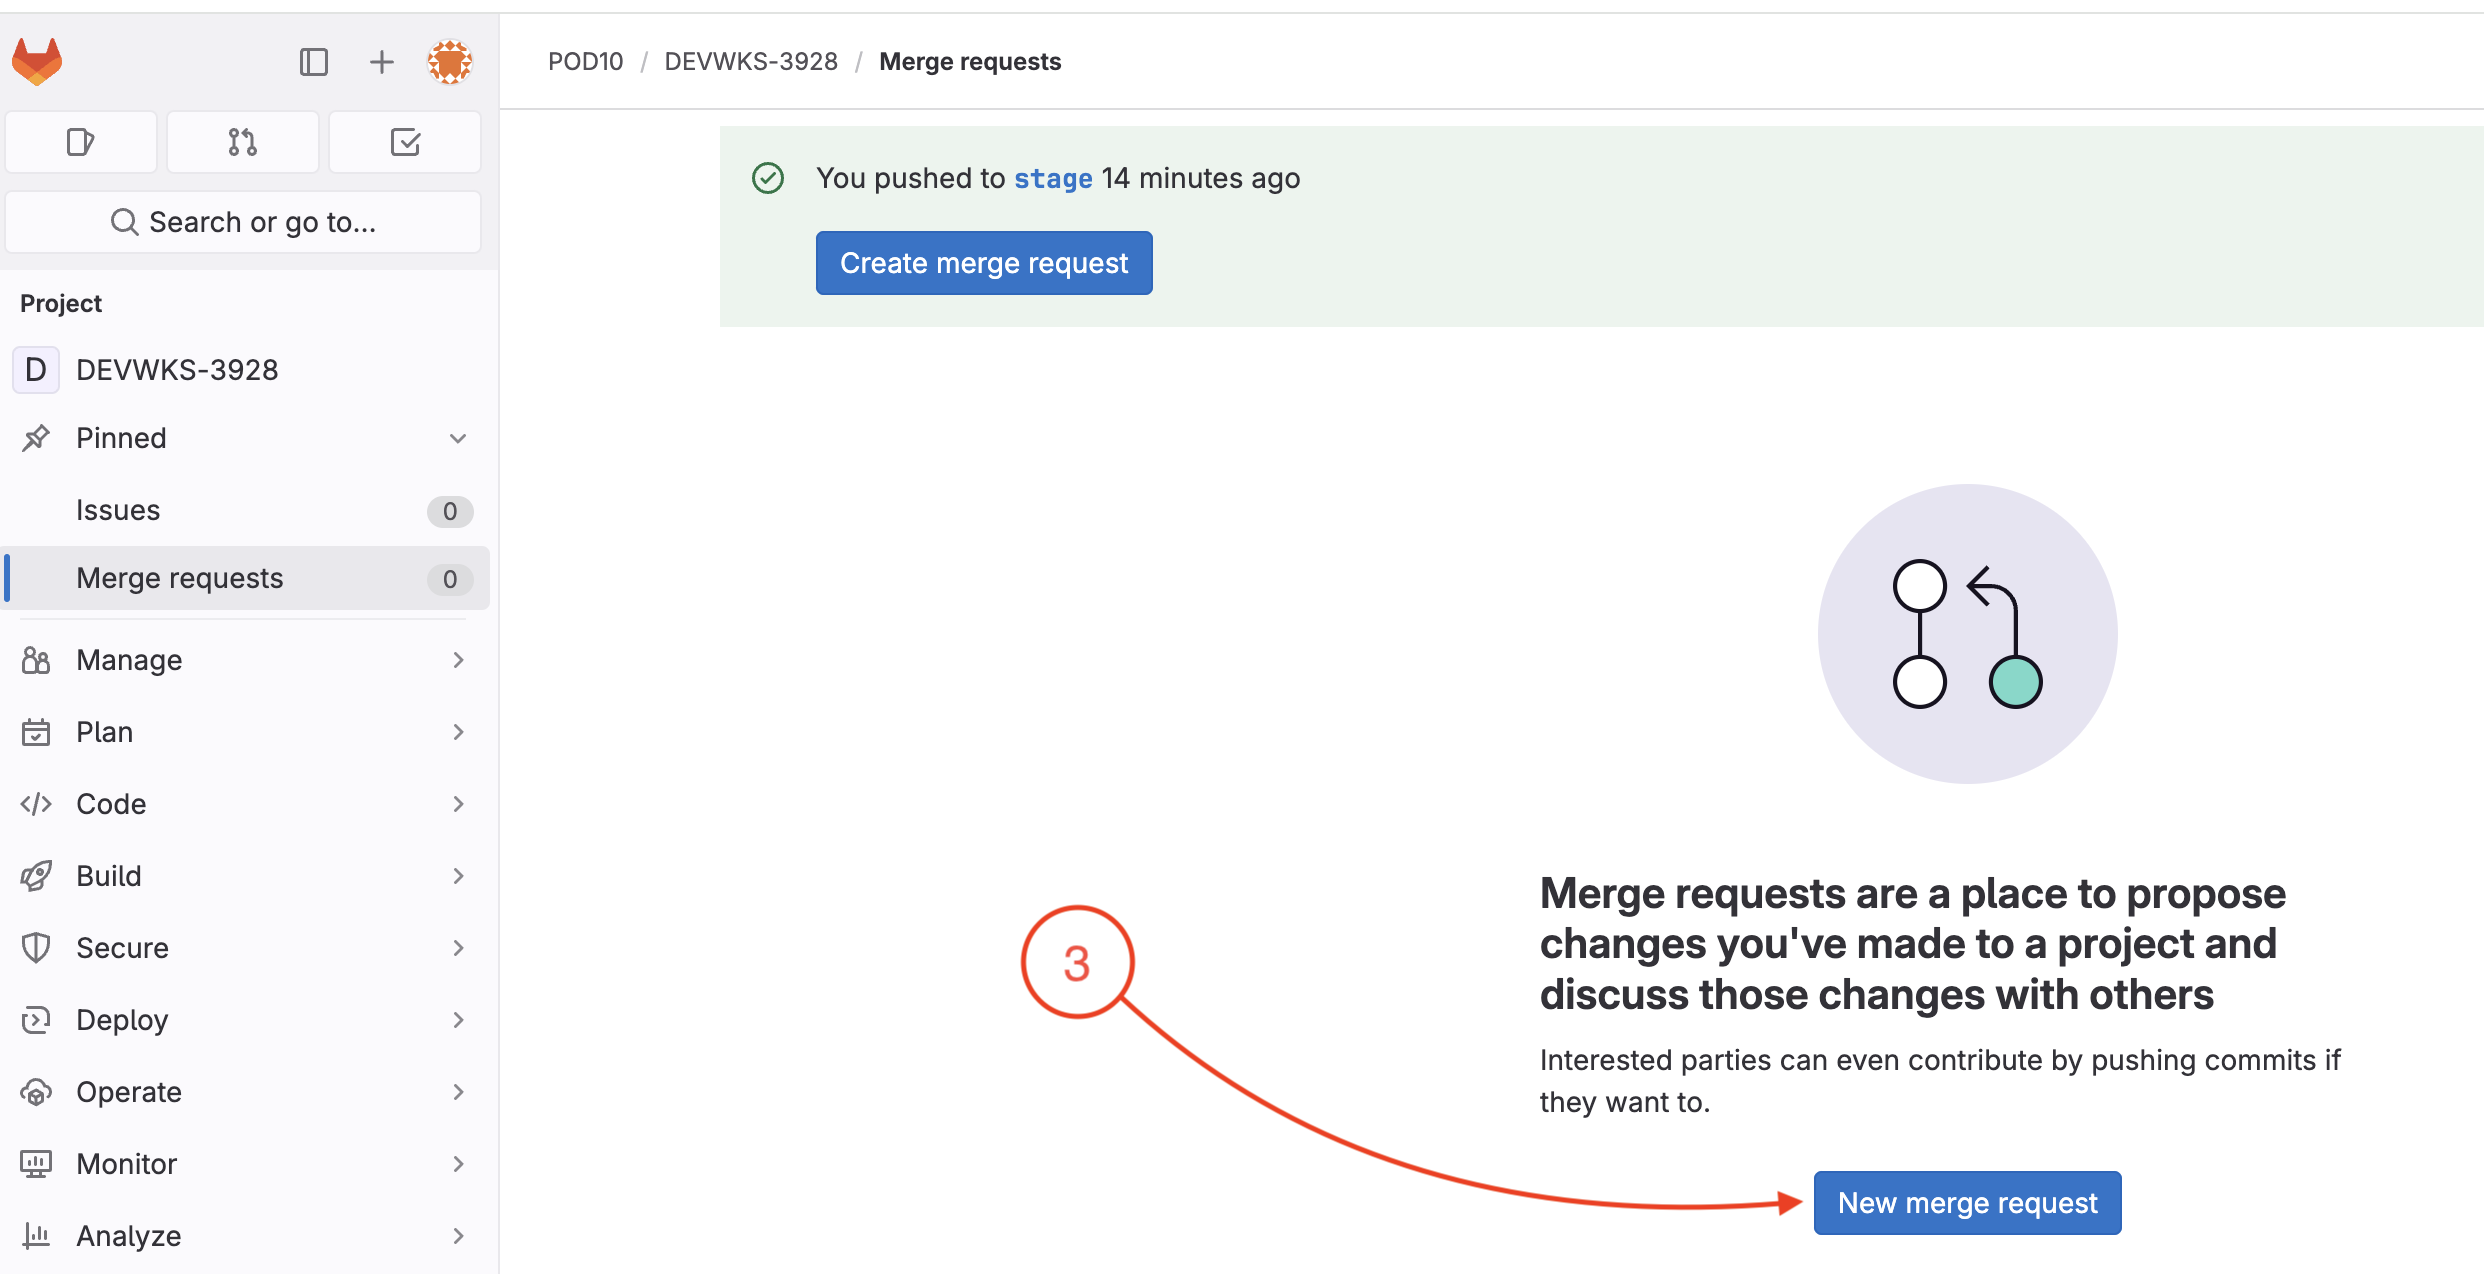The height and width of the screenshot is (1274, 2484).
Task: Open assigned issues shortcut icon
Action: tap(81, 143)
